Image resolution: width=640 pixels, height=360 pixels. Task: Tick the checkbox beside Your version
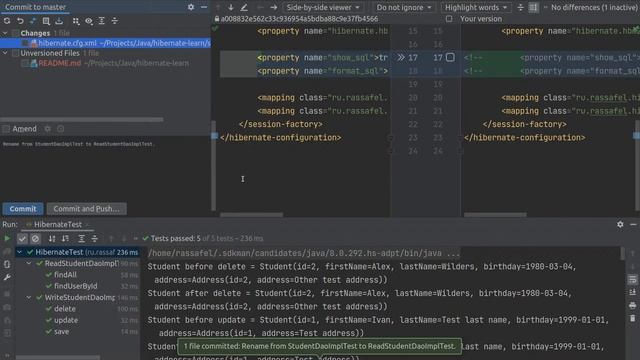(x=449, y=19)
